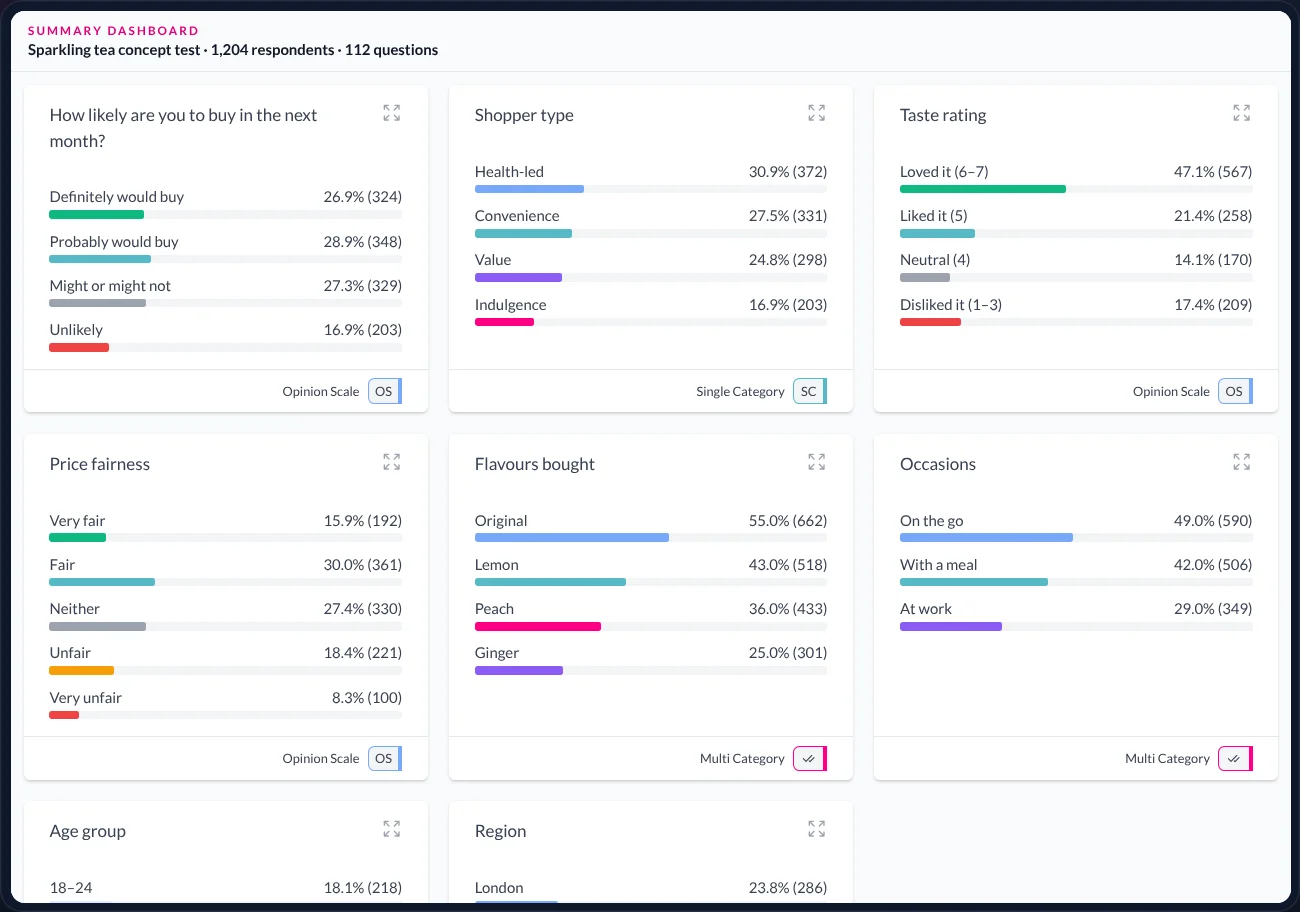Click the 'Ginger' flavour label
The image size is (1300, 912).
pos(497,653)
